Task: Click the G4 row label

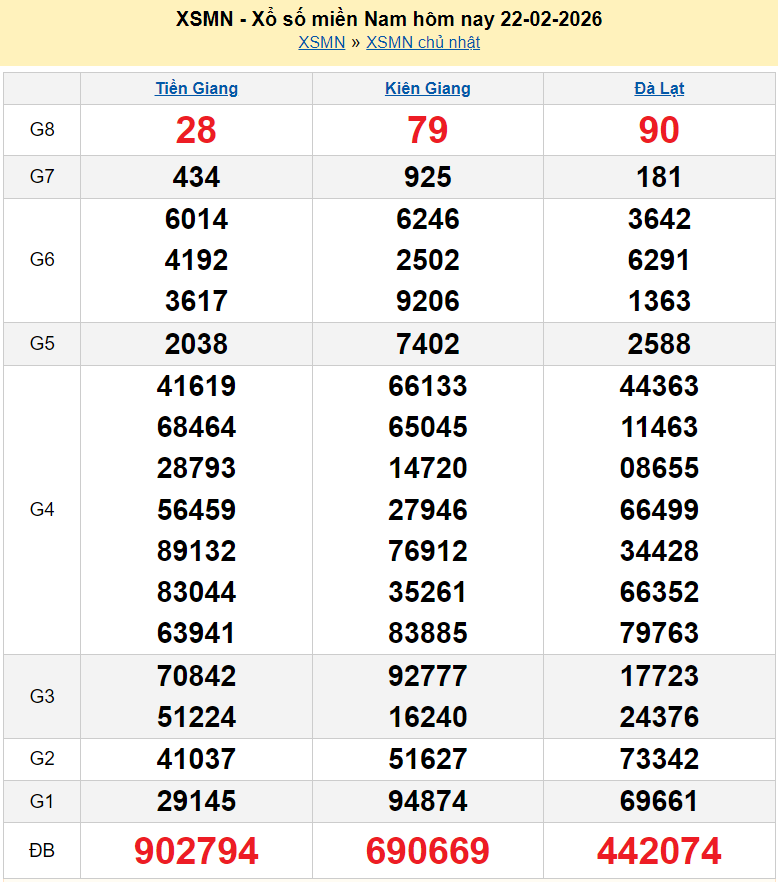Action: click(42, 509)
